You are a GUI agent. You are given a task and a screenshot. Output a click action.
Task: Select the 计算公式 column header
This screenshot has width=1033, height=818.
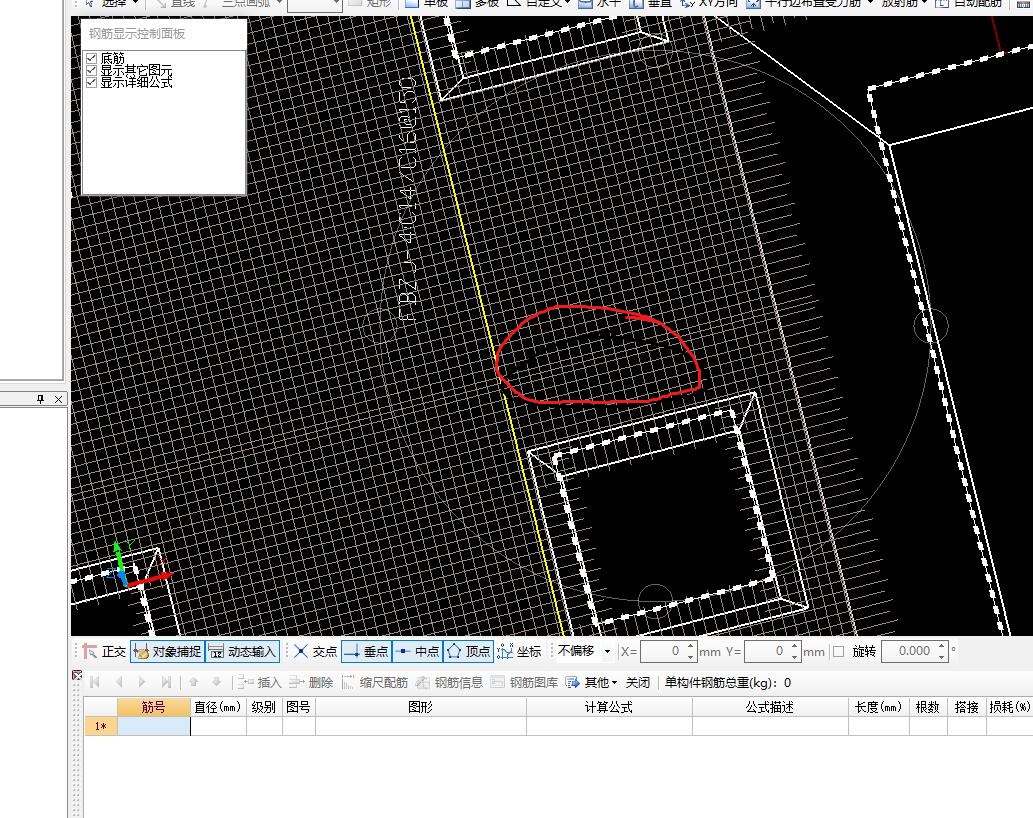609,707
